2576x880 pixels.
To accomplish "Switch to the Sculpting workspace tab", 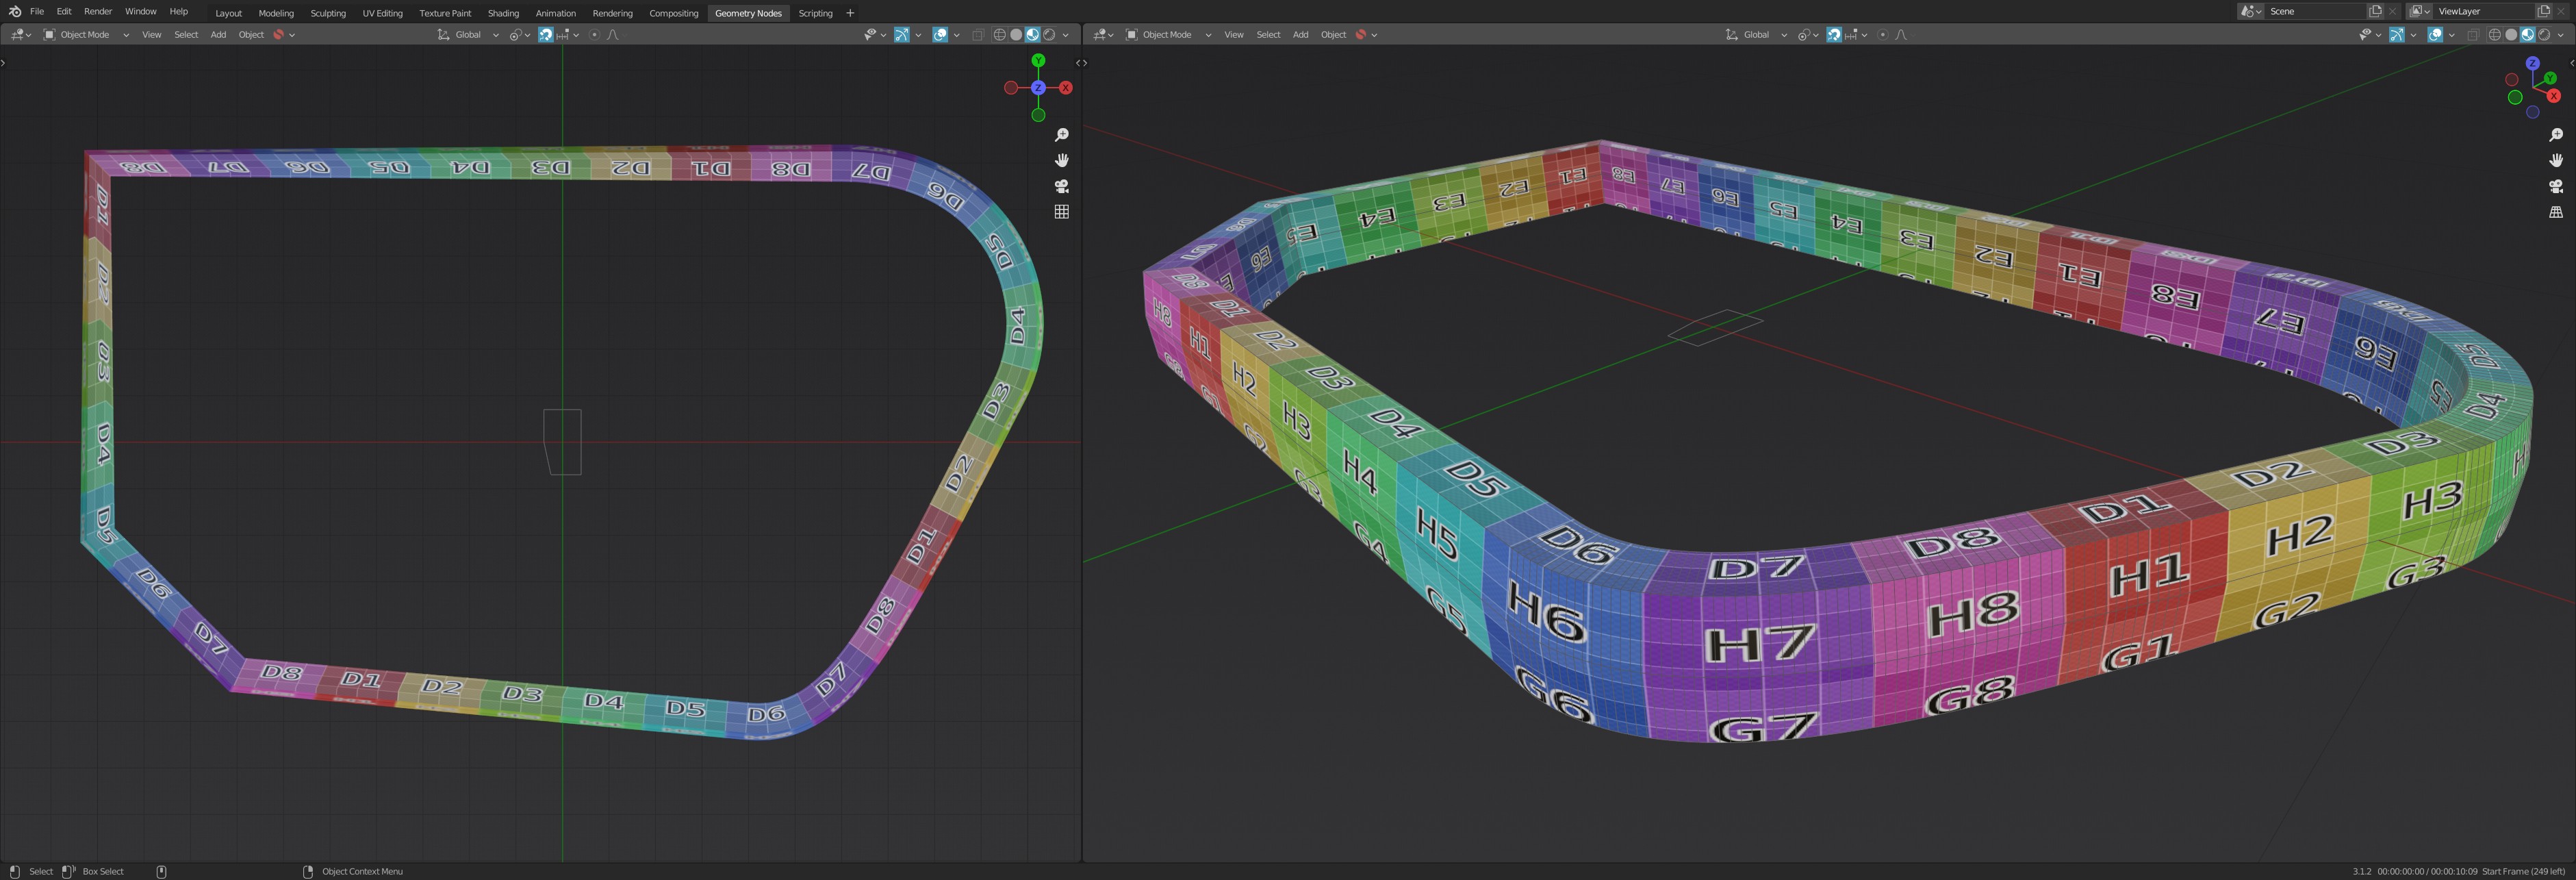I will [x=328, y=13].
